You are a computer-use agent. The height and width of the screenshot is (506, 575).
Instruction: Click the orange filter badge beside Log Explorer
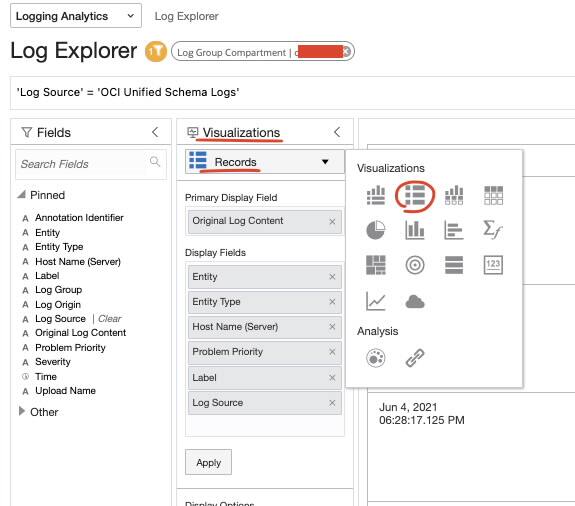tap(155, 51)
